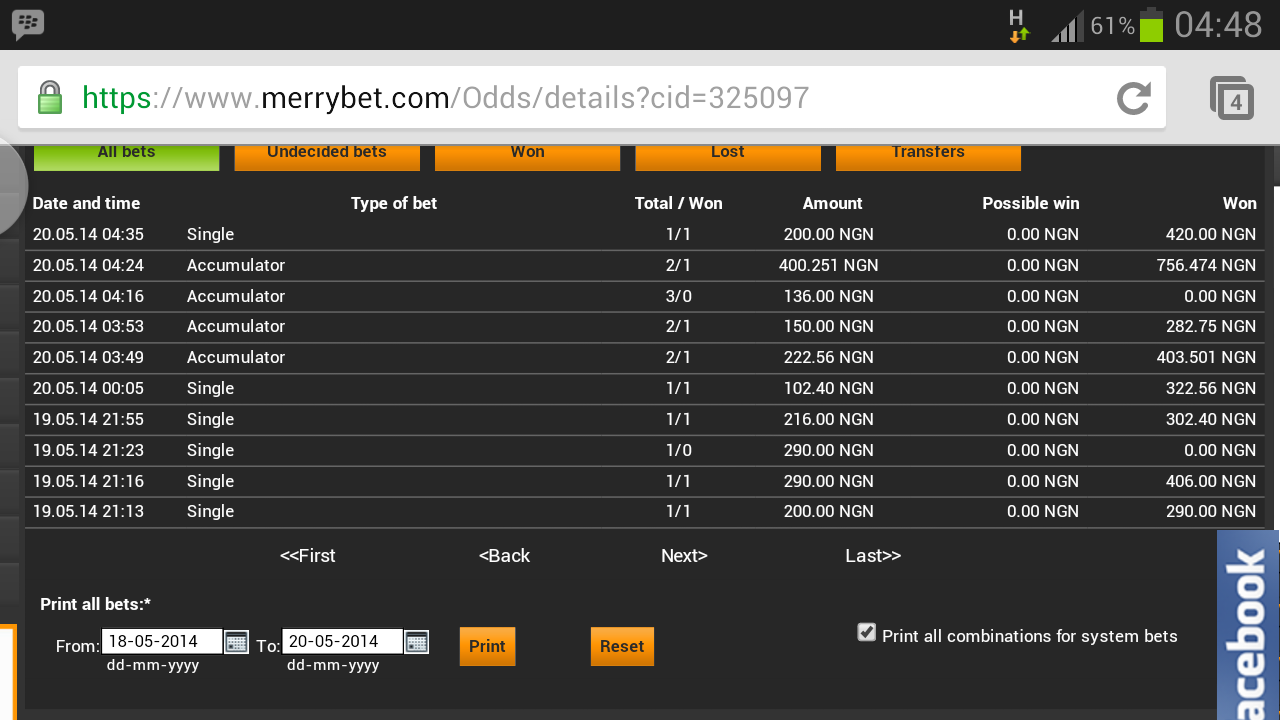
Task: Open the From date calendar picker
Action: (x=236, y=642)
